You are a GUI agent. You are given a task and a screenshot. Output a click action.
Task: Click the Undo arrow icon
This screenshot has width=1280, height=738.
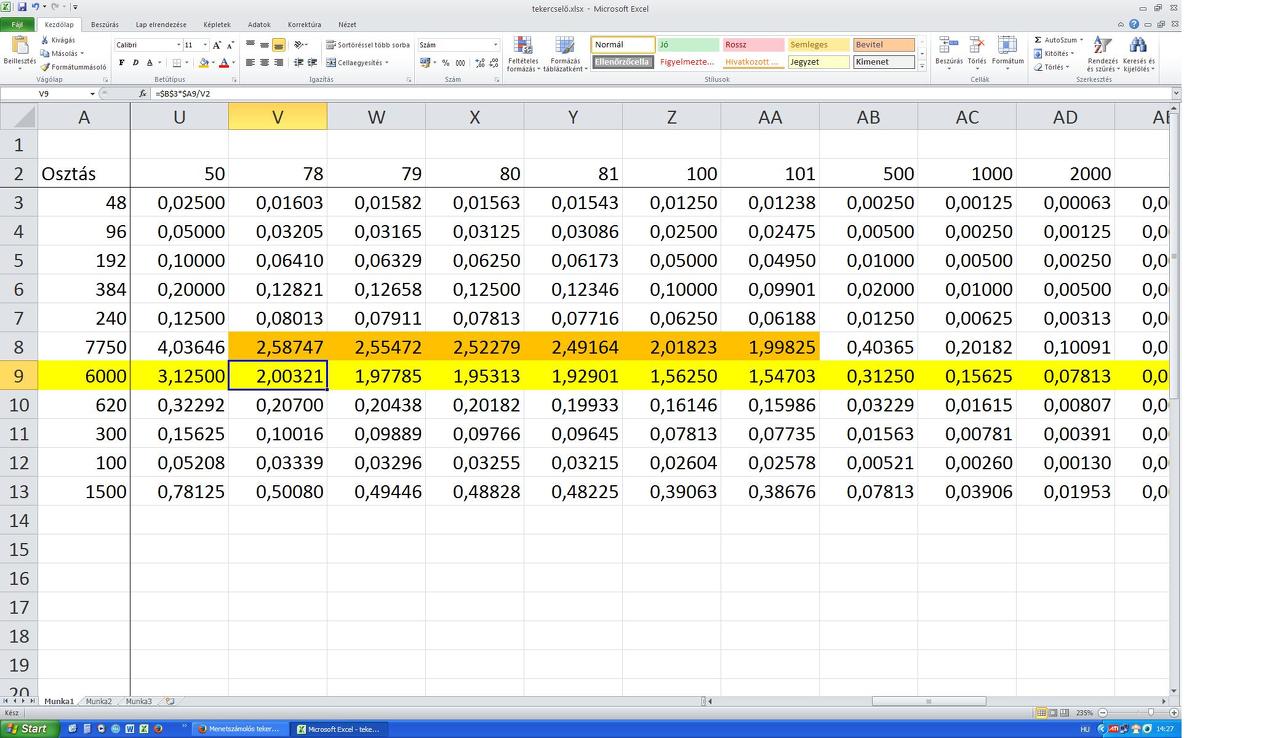coord(35,7)
